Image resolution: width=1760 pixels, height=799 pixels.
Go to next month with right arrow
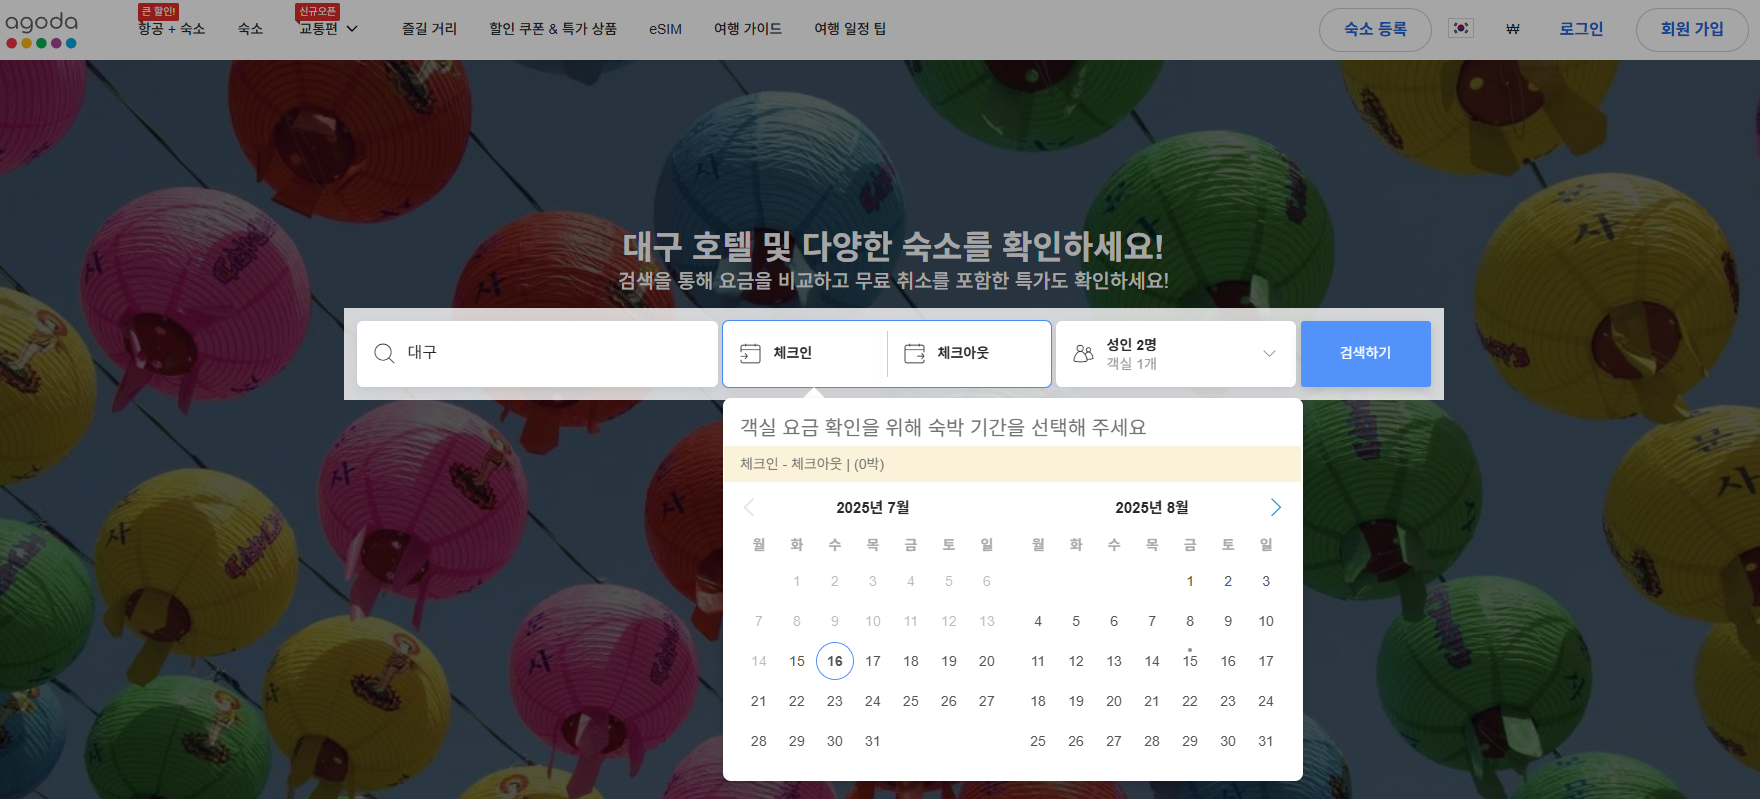pos(1276,507)
